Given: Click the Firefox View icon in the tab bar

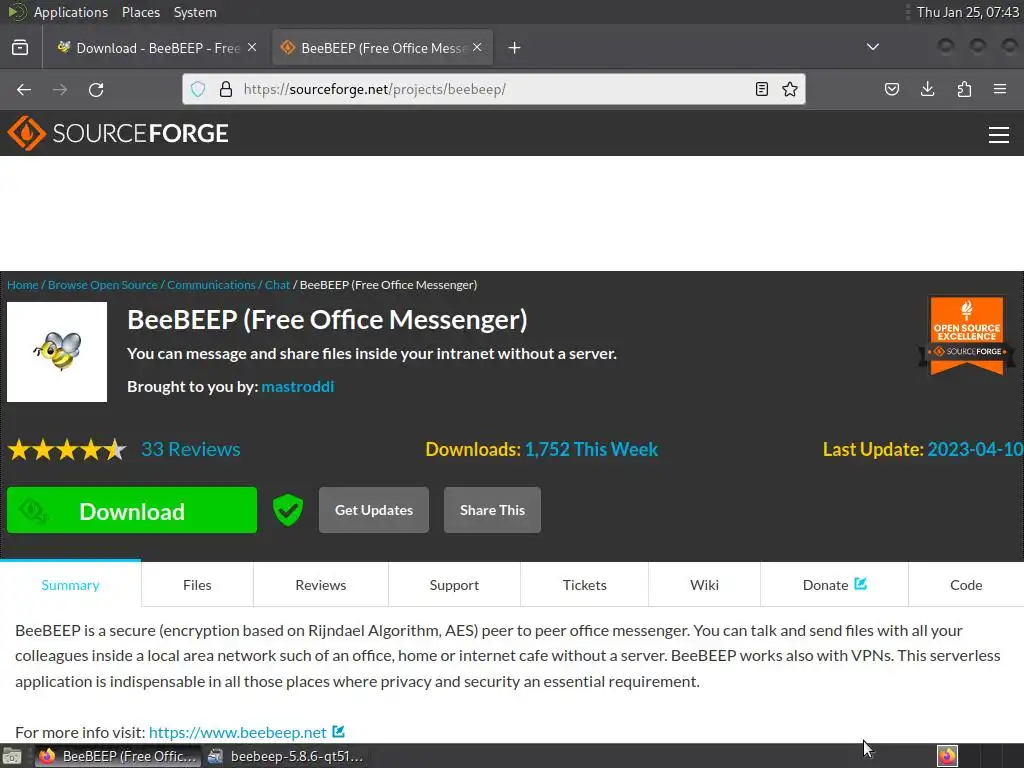Looking at the screenshot, I should pyautogui.click(x=20, y=48).
